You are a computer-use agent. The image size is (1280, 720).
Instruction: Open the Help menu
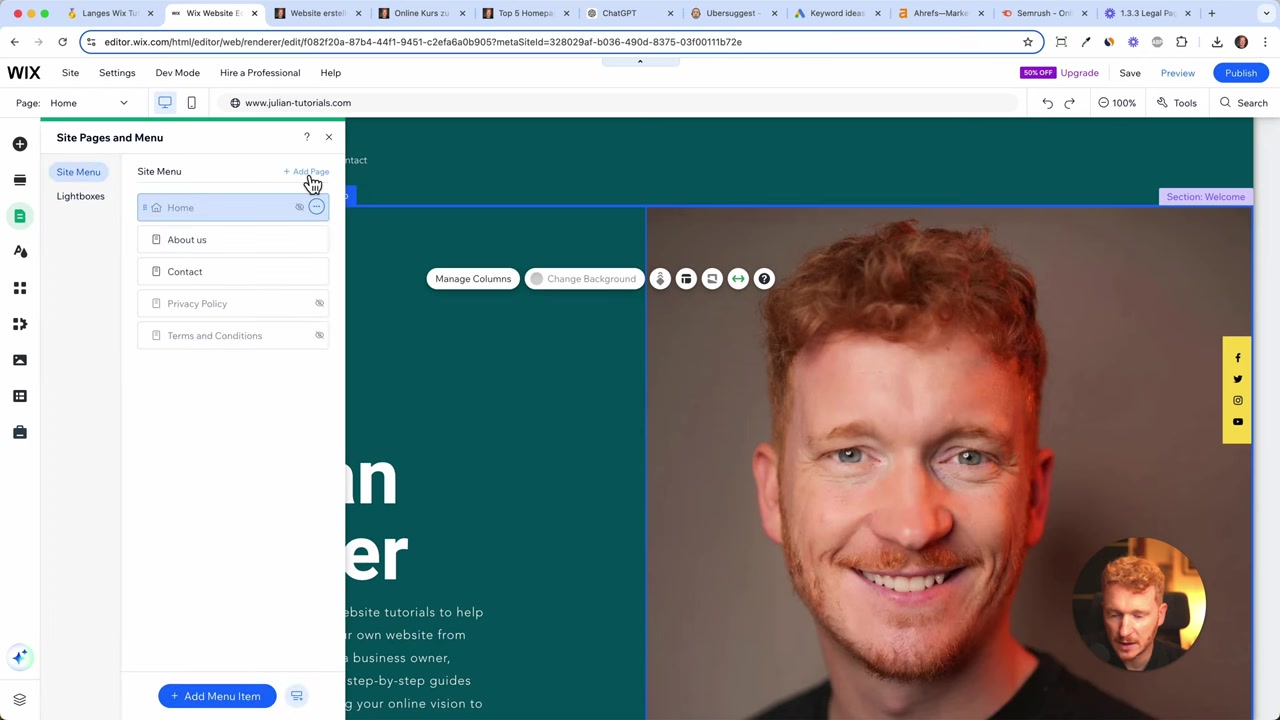click(330, 73)
